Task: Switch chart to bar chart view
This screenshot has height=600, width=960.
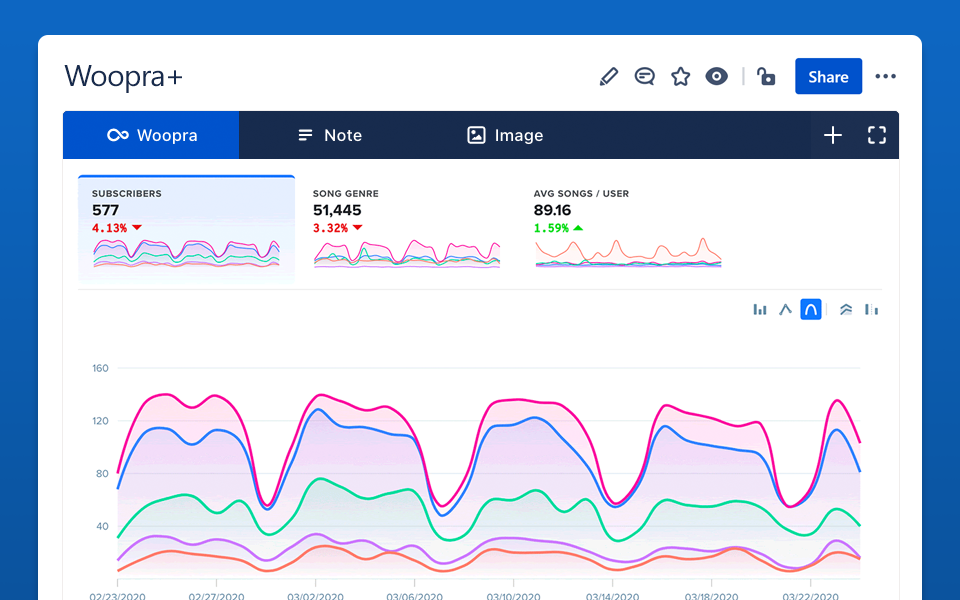Action: [760, 310]
